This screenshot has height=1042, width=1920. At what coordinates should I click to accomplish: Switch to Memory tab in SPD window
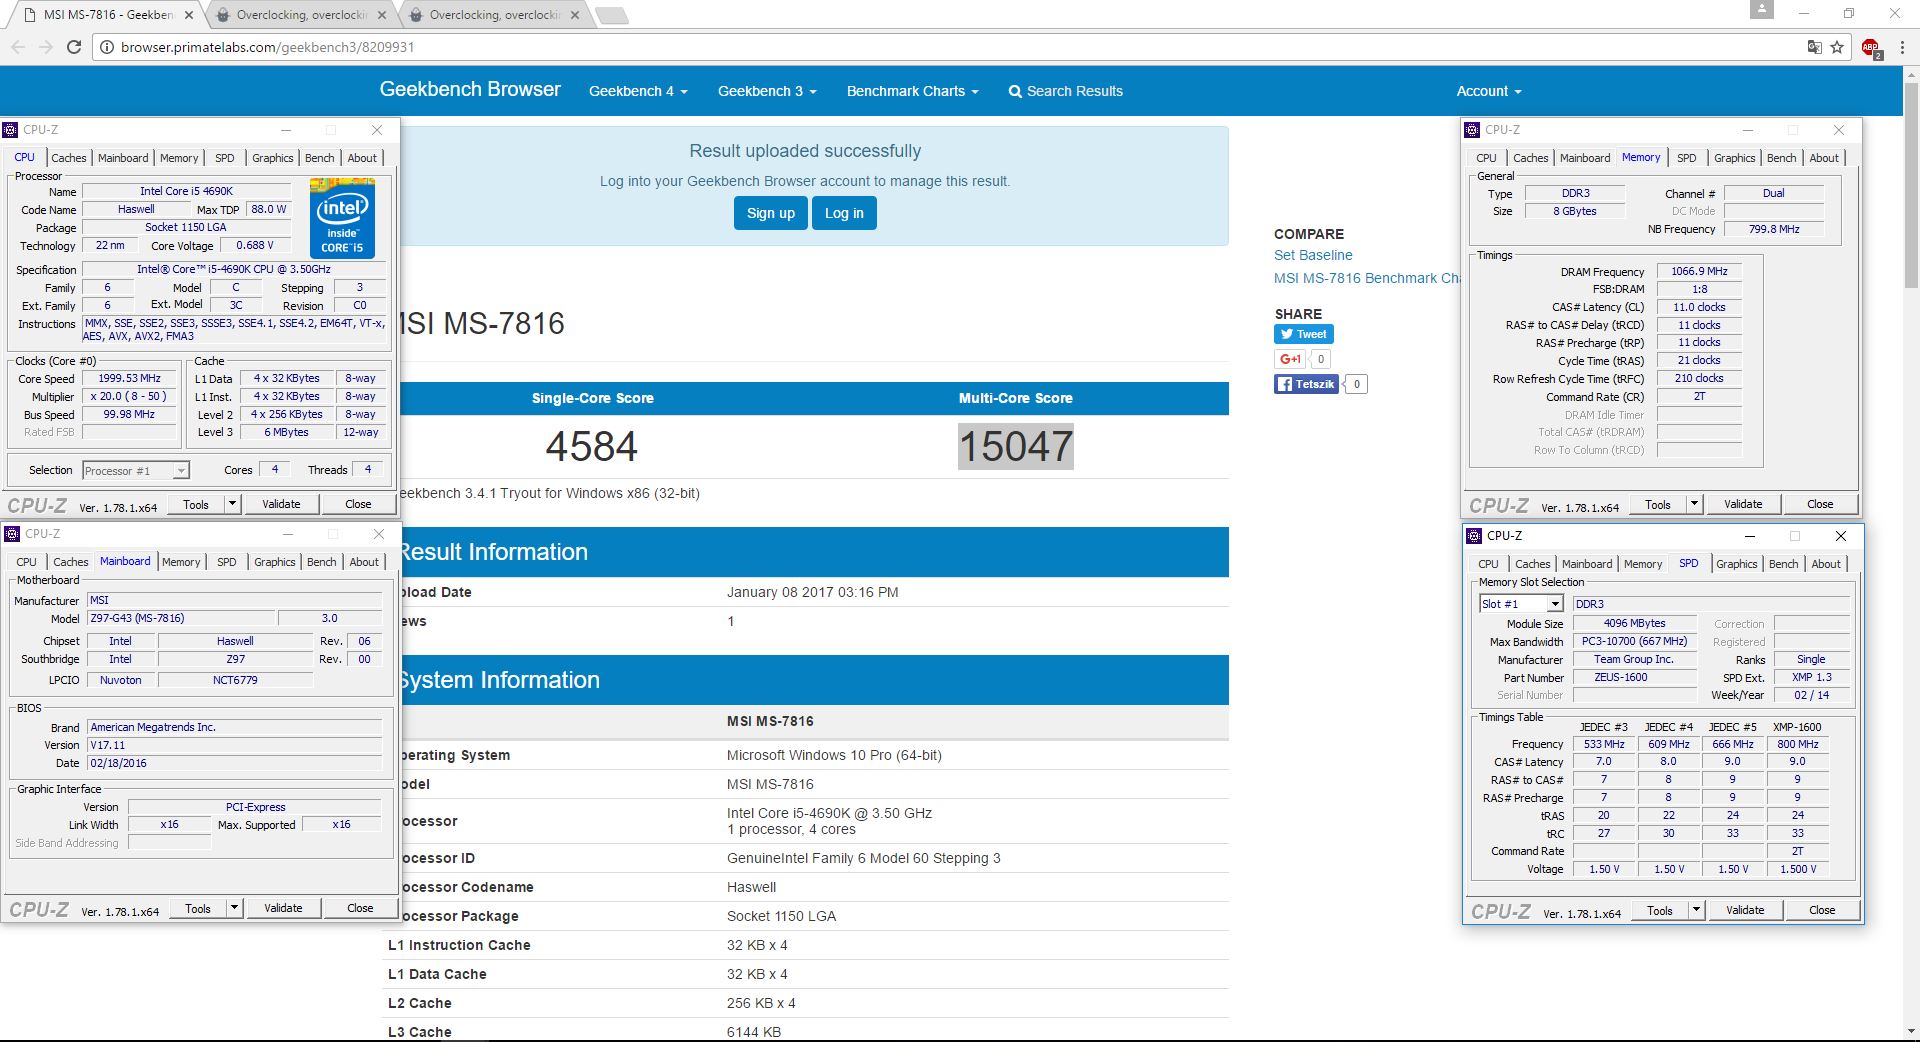[x=1643, y=564]
